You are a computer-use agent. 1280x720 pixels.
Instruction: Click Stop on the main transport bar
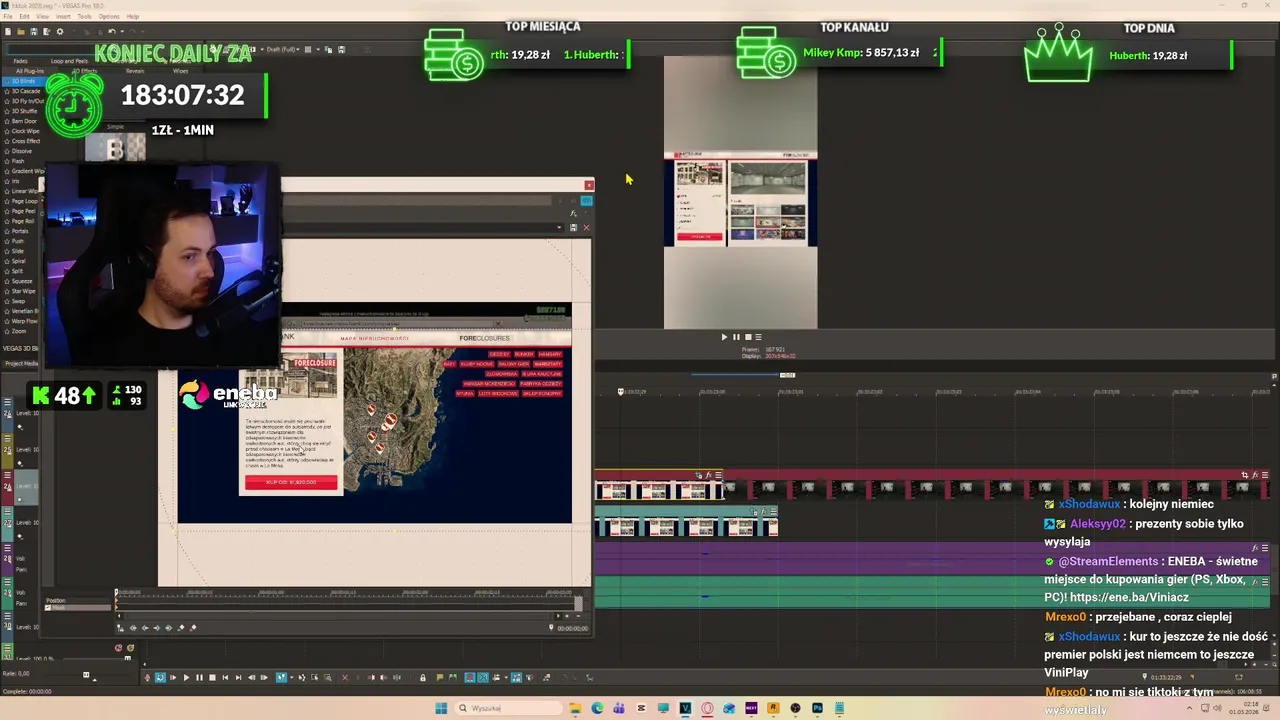[x=212, y=678]
